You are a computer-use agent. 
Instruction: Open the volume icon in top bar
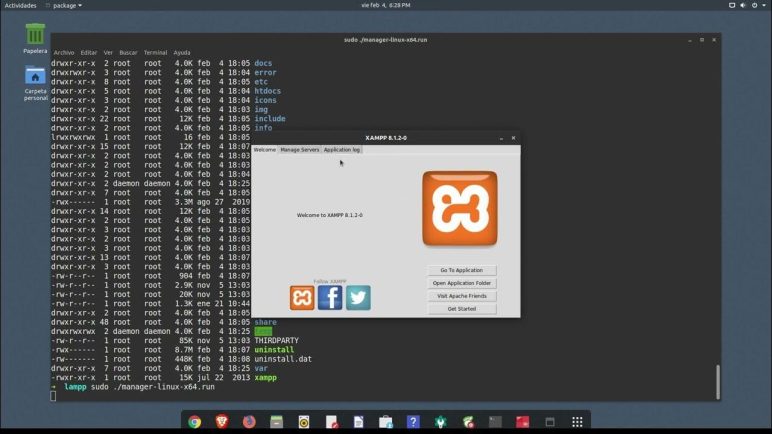tap(743, 5)
